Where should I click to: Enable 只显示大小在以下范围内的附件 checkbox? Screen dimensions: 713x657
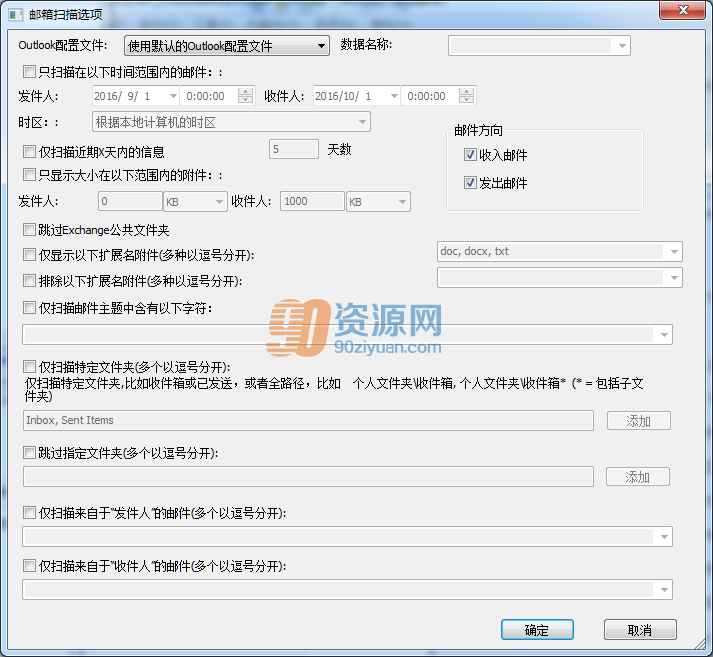pos(30,175)
